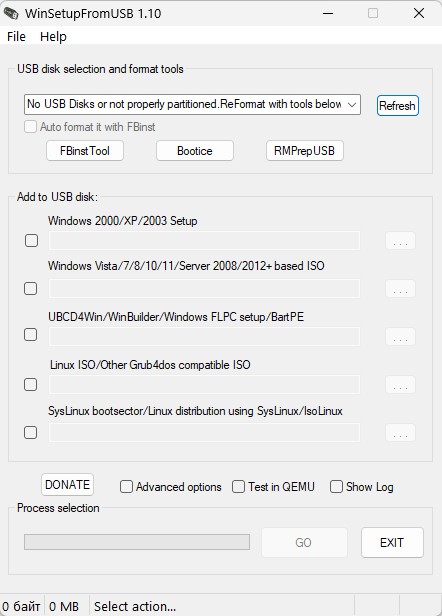Enable Windows 2000/XP/2003 Setup checkbox

point(31,240)
